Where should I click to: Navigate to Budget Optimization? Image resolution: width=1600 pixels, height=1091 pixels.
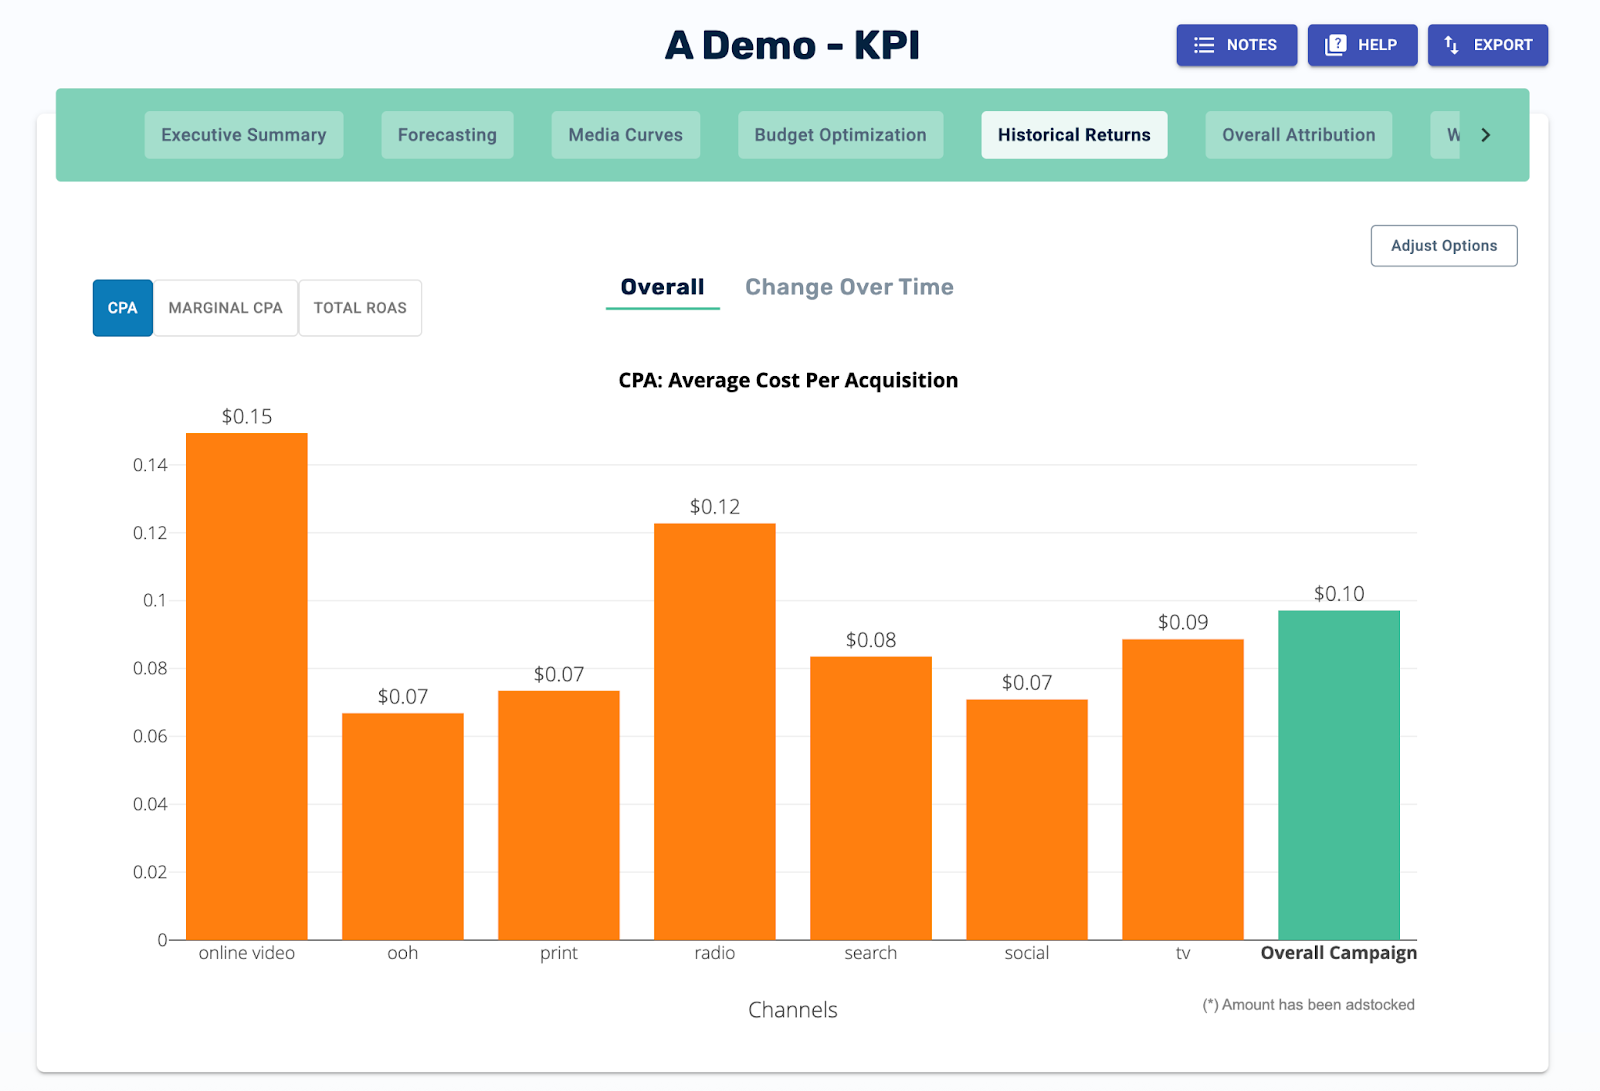pos(840,134)
